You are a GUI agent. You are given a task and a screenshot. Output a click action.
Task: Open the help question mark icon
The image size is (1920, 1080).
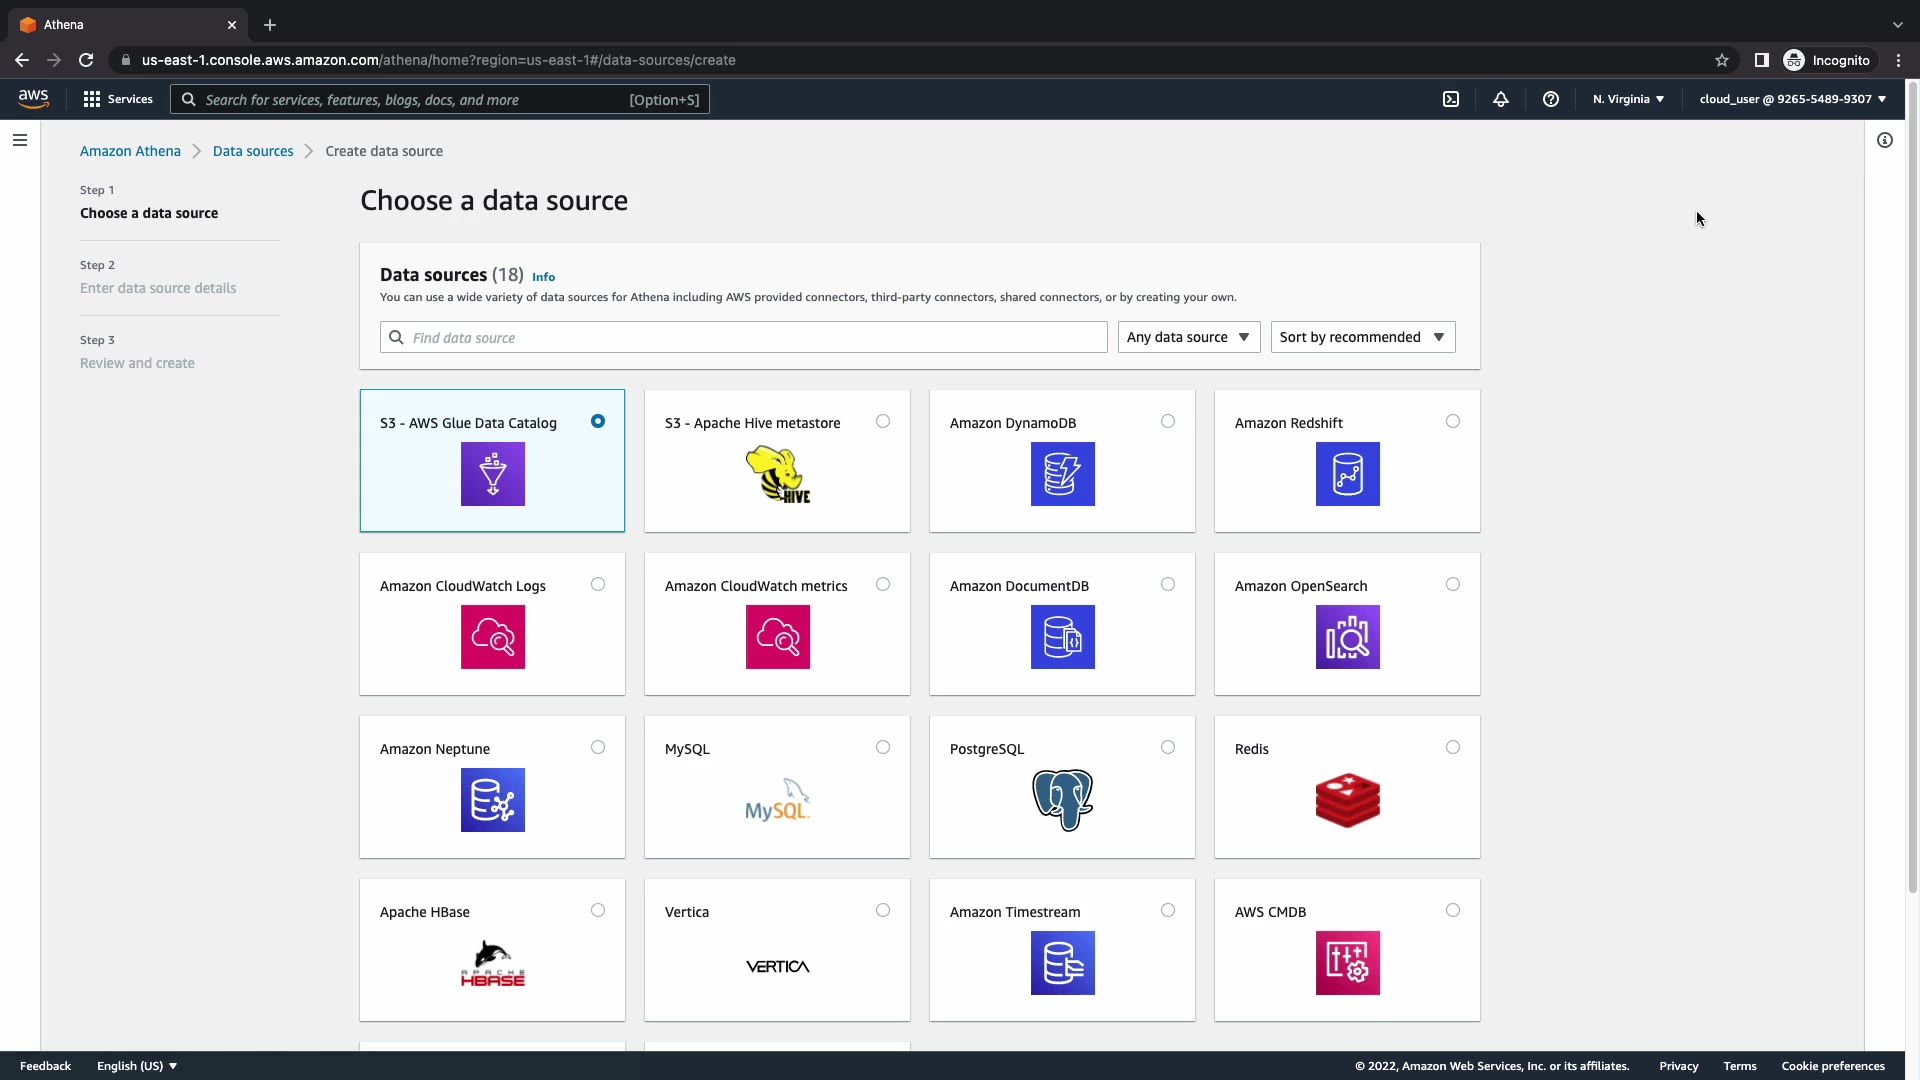coord(1551,99)
